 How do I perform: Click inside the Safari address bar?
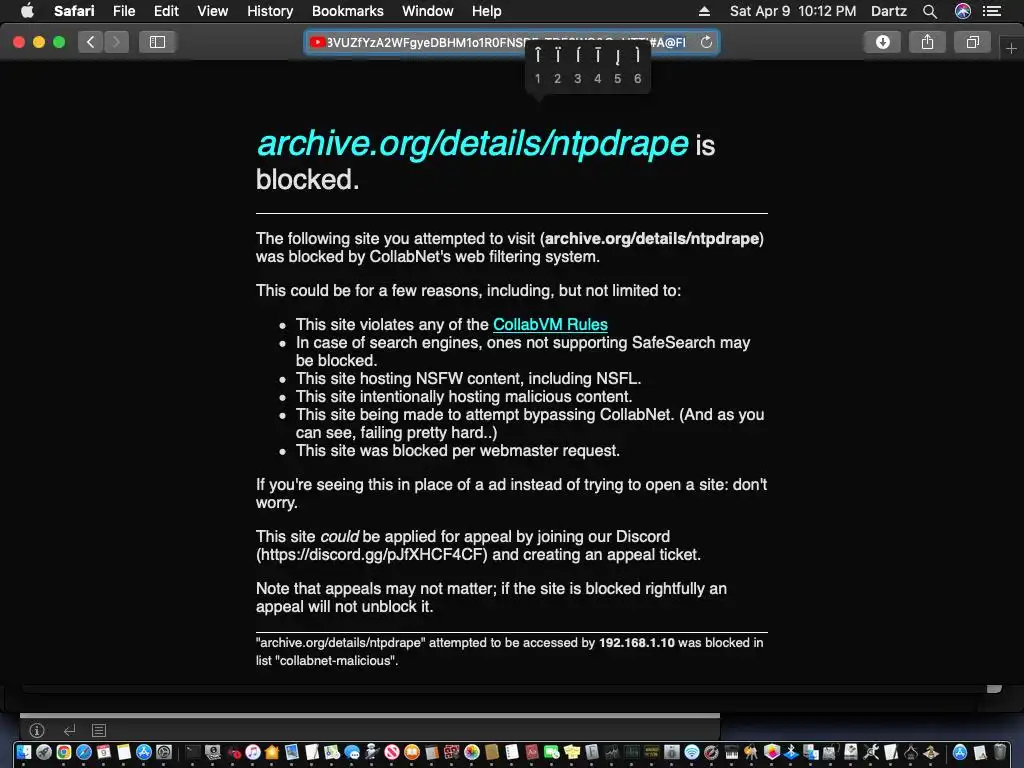[x=511, y=42]
